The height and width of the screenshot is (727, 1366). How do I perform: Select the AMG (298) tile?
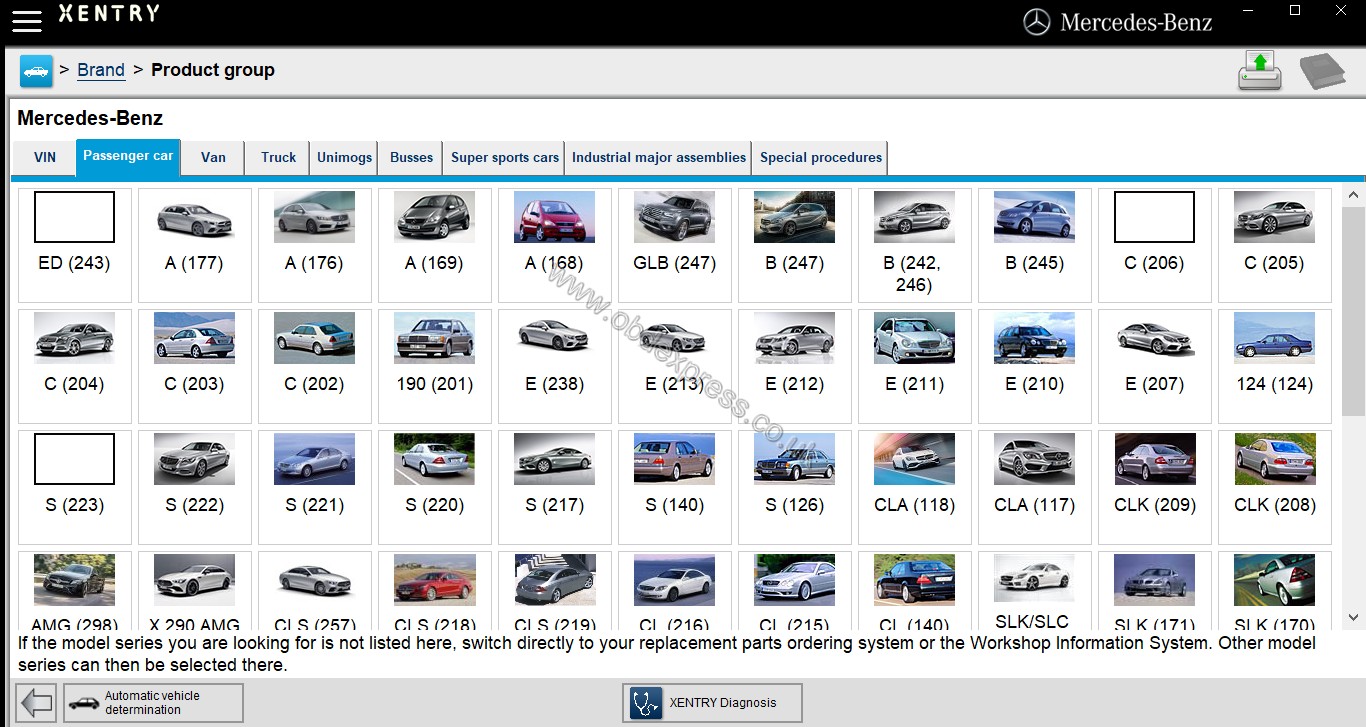point(75,590)
